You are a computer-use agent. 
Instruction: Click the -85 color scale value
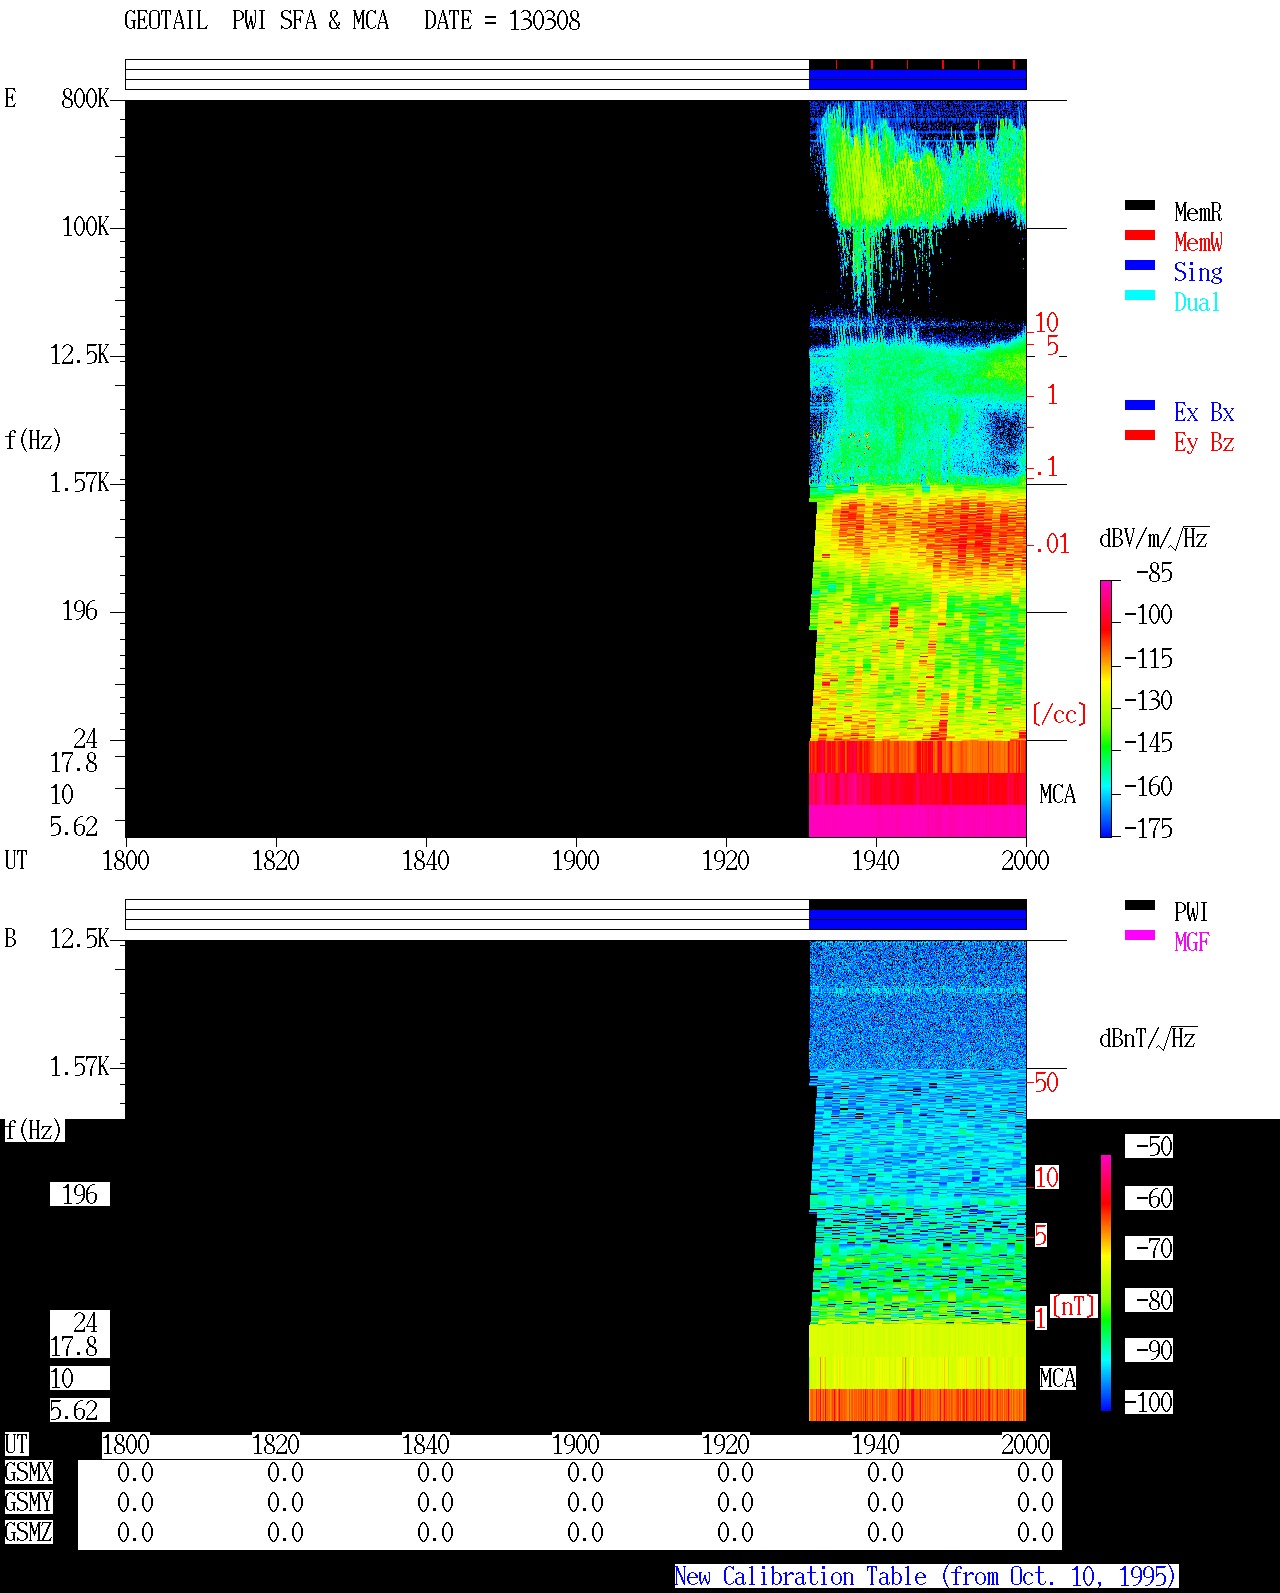tap(1154, 573)
